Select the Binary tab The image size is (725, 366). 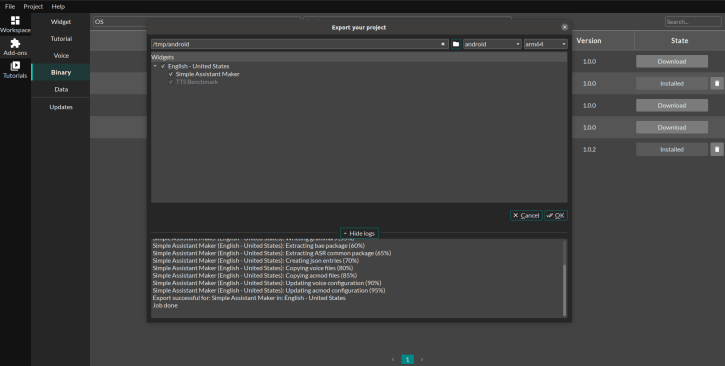coord(61,72)
